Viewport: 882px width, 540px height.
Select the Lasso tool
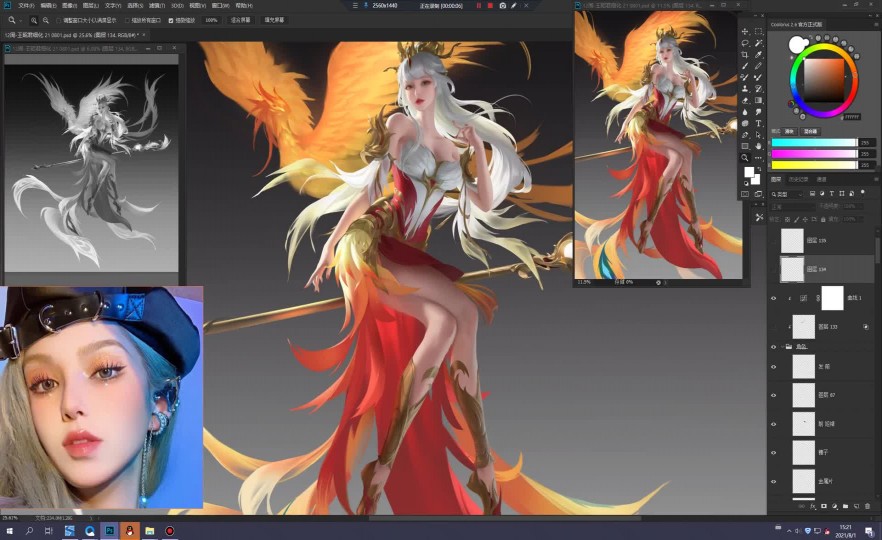tap(745, 43)
